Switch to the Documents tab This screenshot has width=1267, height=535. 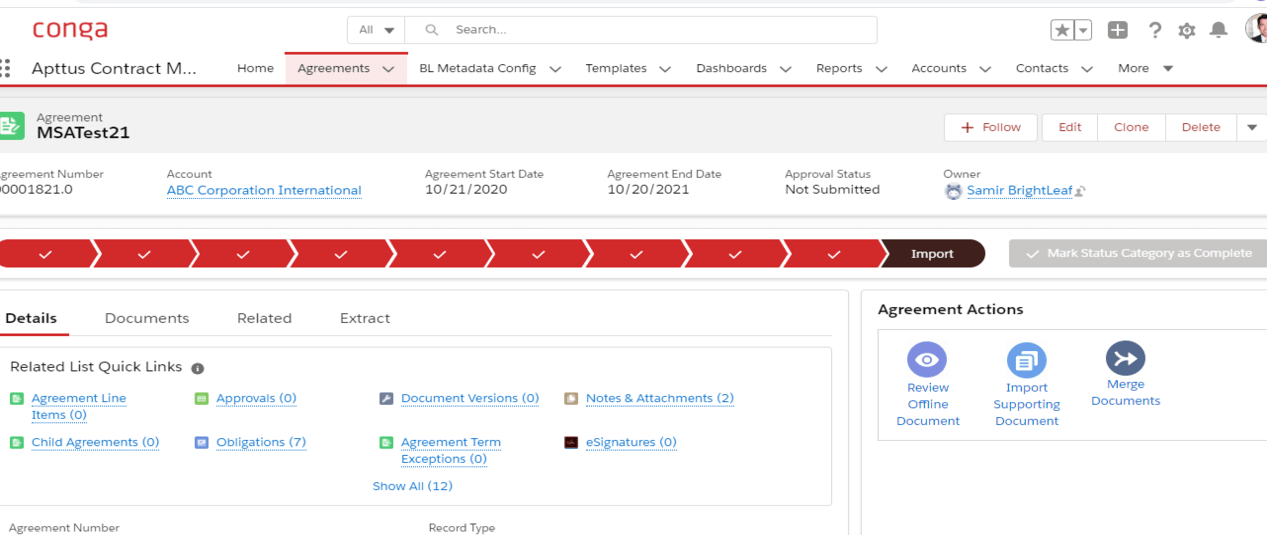pyautogui.click(x=147, y=318)
